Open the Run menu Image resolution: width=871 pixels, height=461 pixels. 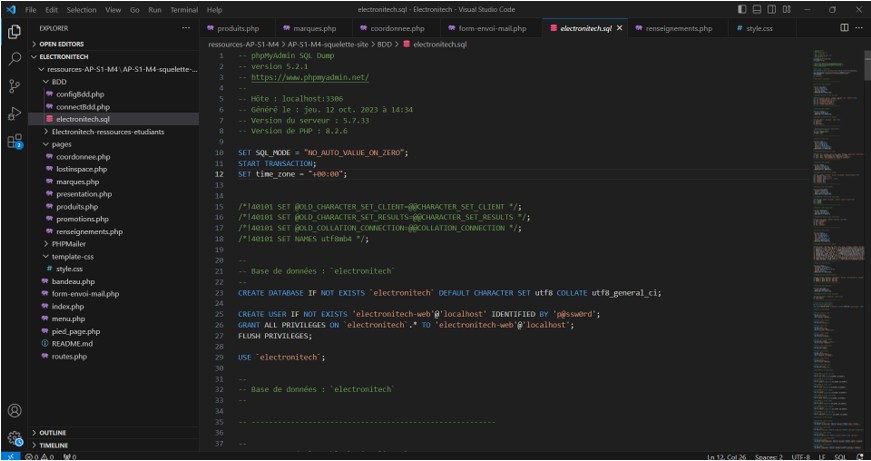click(155, 10)
